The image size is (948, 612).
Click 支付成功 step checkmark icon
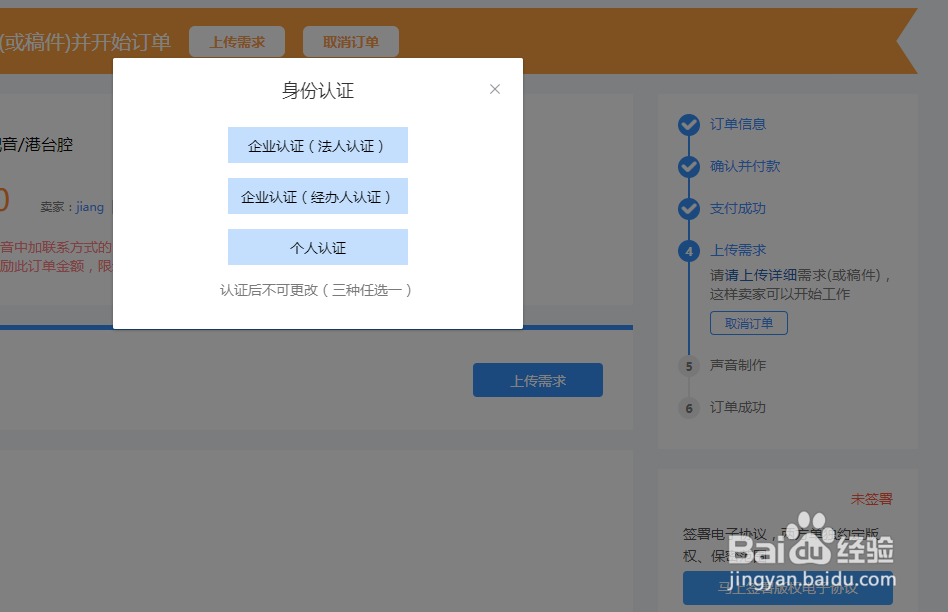pos(689,209)
